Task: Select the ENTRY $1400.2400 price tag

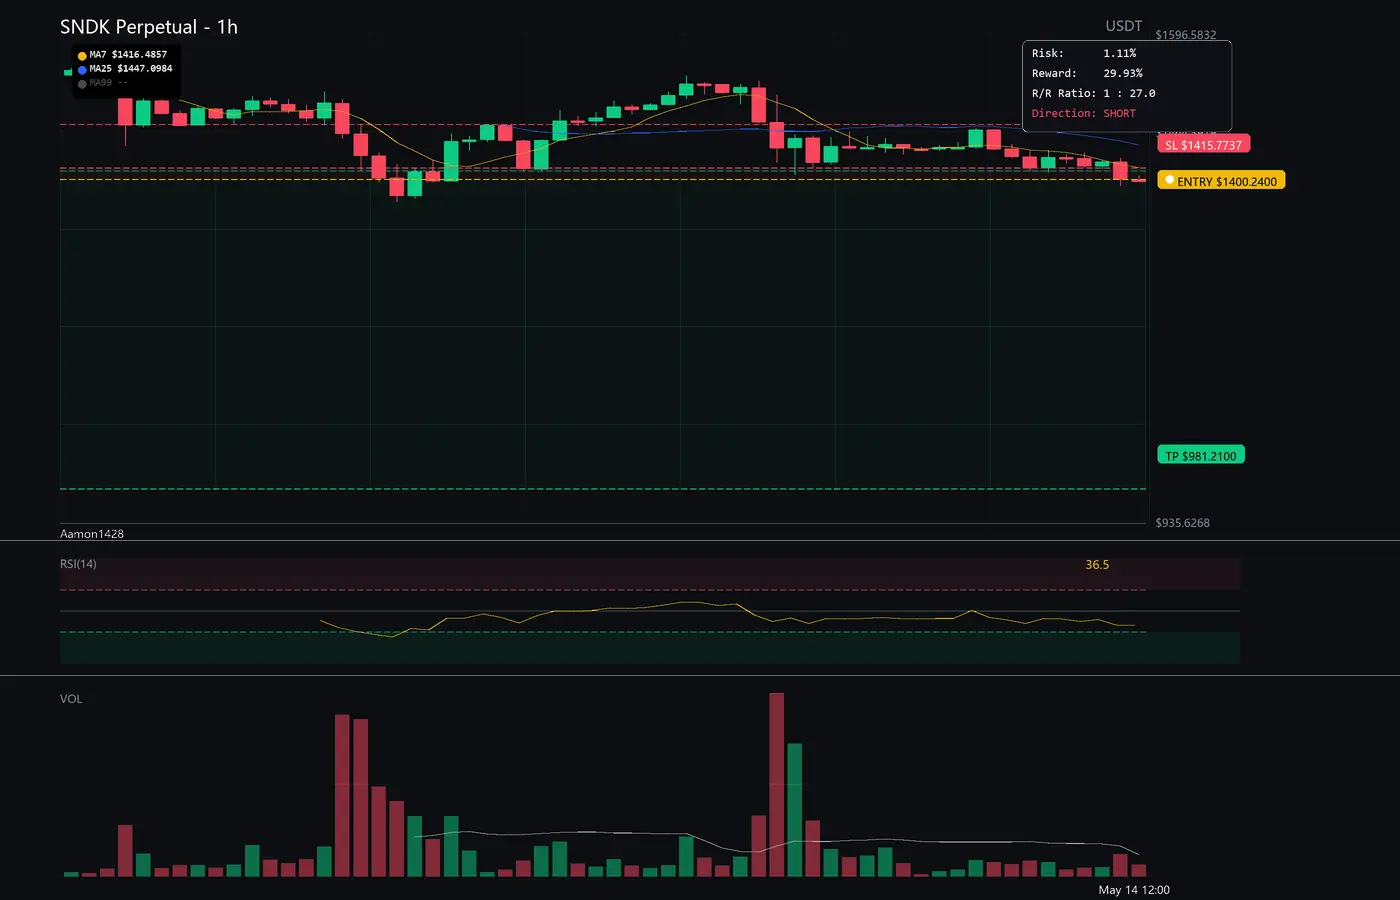Action: (1221, 181)
